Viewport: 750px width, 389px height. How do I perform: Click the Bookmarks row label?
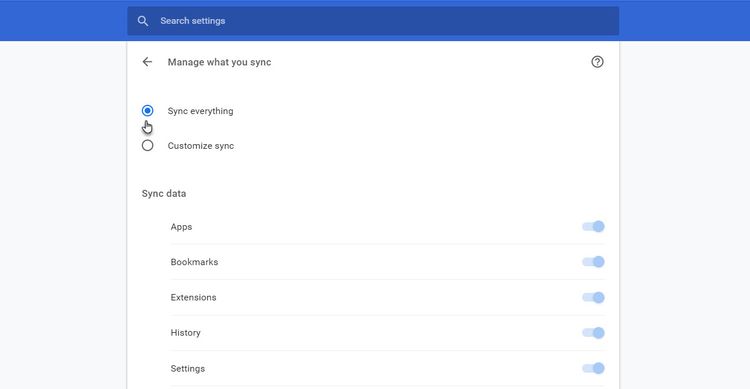click(x=194, y=262)
